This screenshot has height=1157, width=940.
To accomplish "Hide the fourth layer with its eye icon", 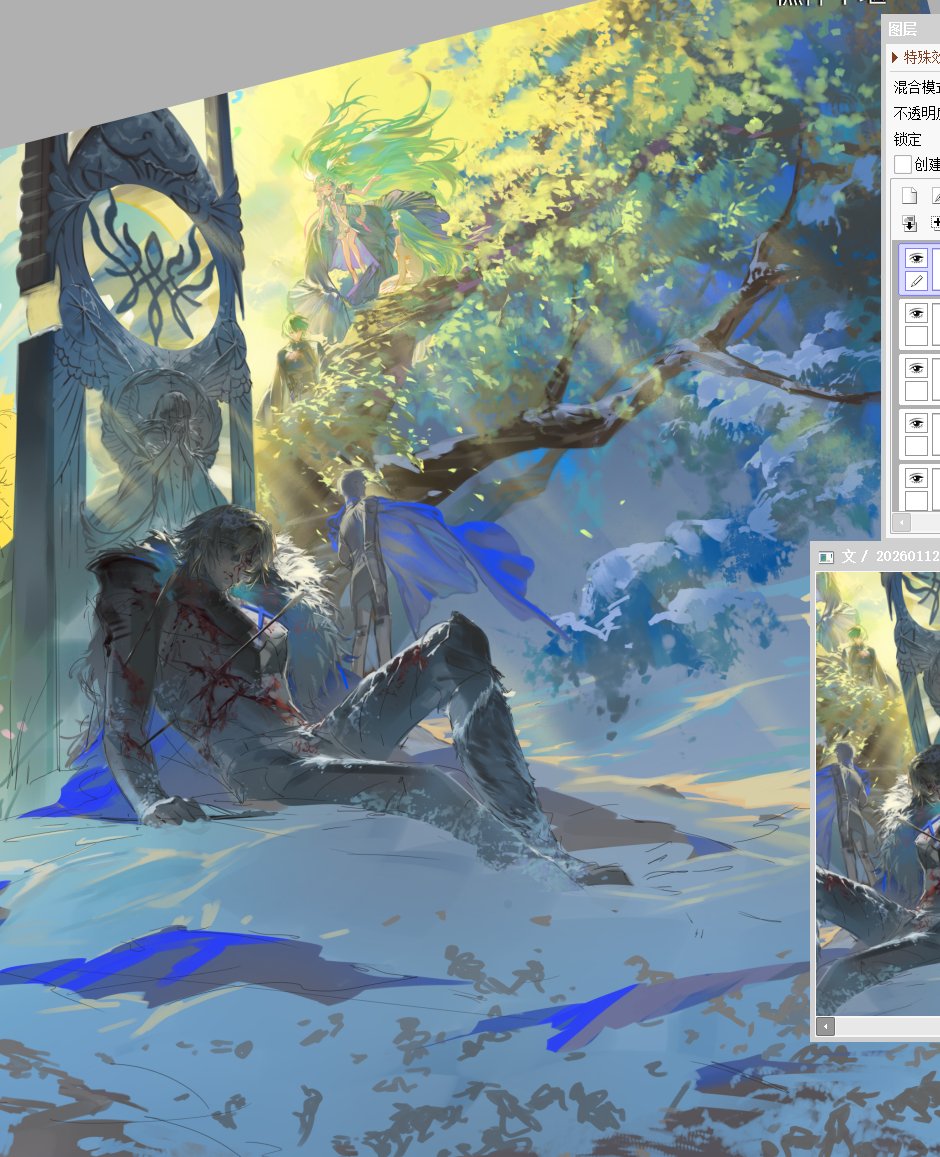I will pos(916,424).
